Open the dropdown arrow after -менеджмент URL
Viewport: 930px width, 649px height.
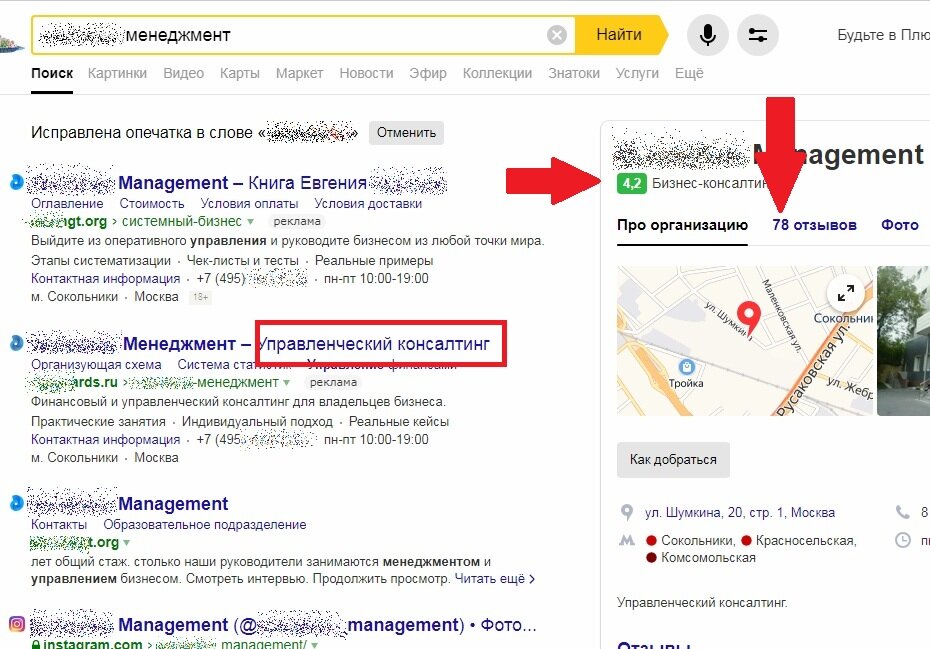click(x=286, y=383)
